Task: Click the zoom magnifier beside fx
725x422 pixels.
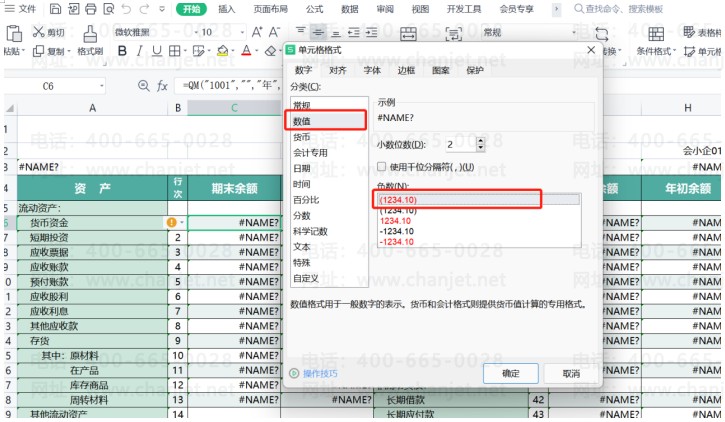Action: 144,86
